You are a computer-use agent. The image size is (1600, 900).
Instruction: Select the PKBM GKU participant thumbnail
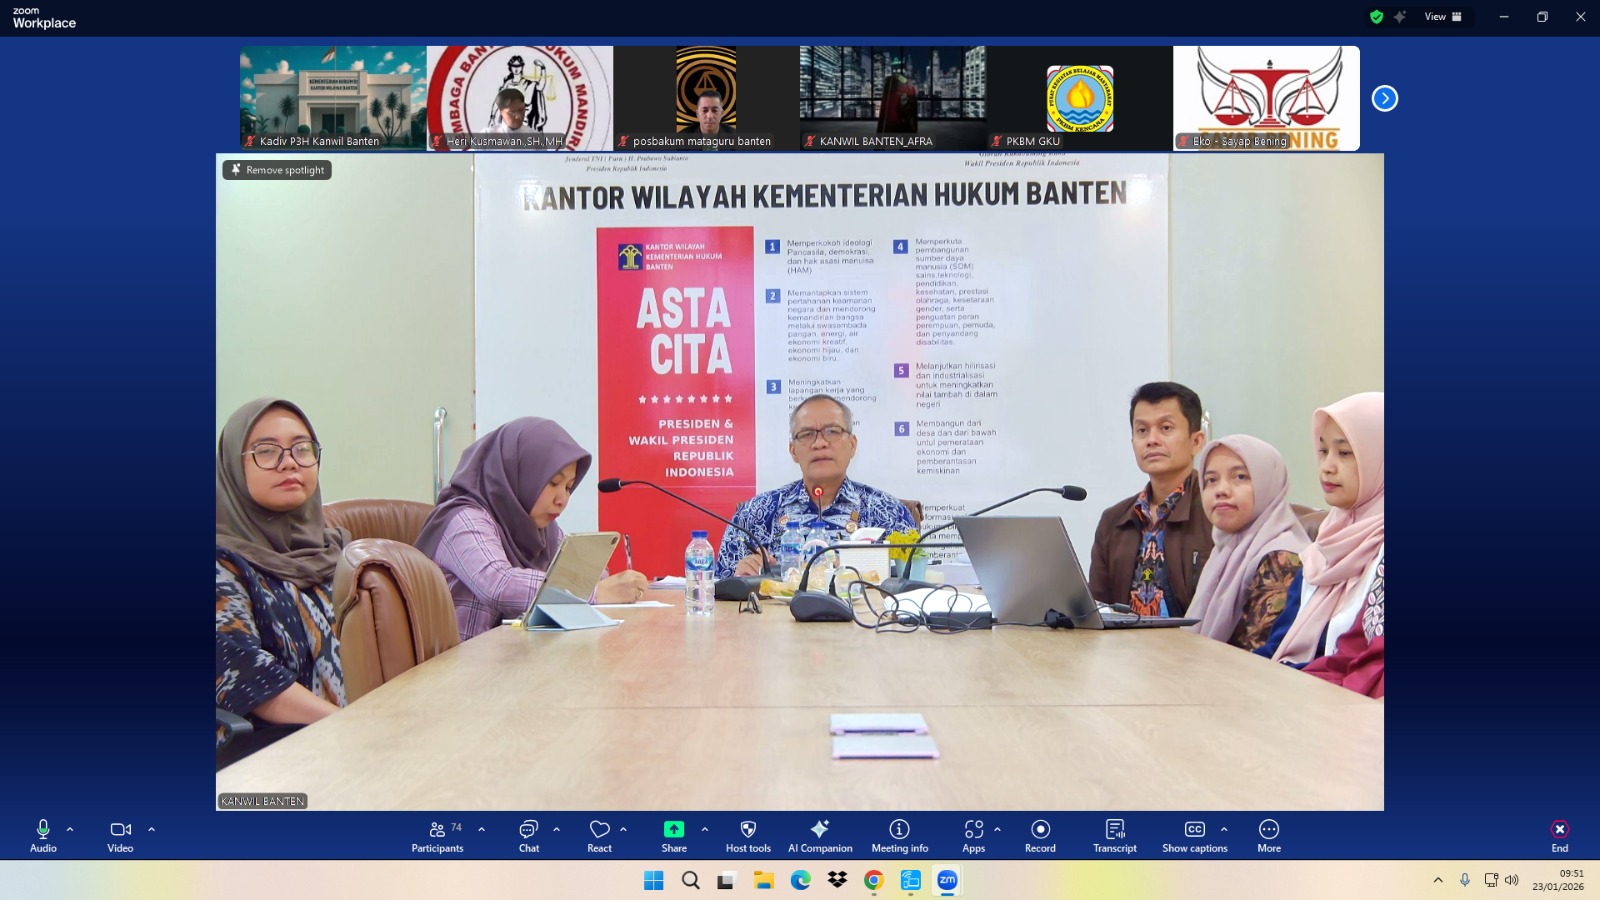1079,98
